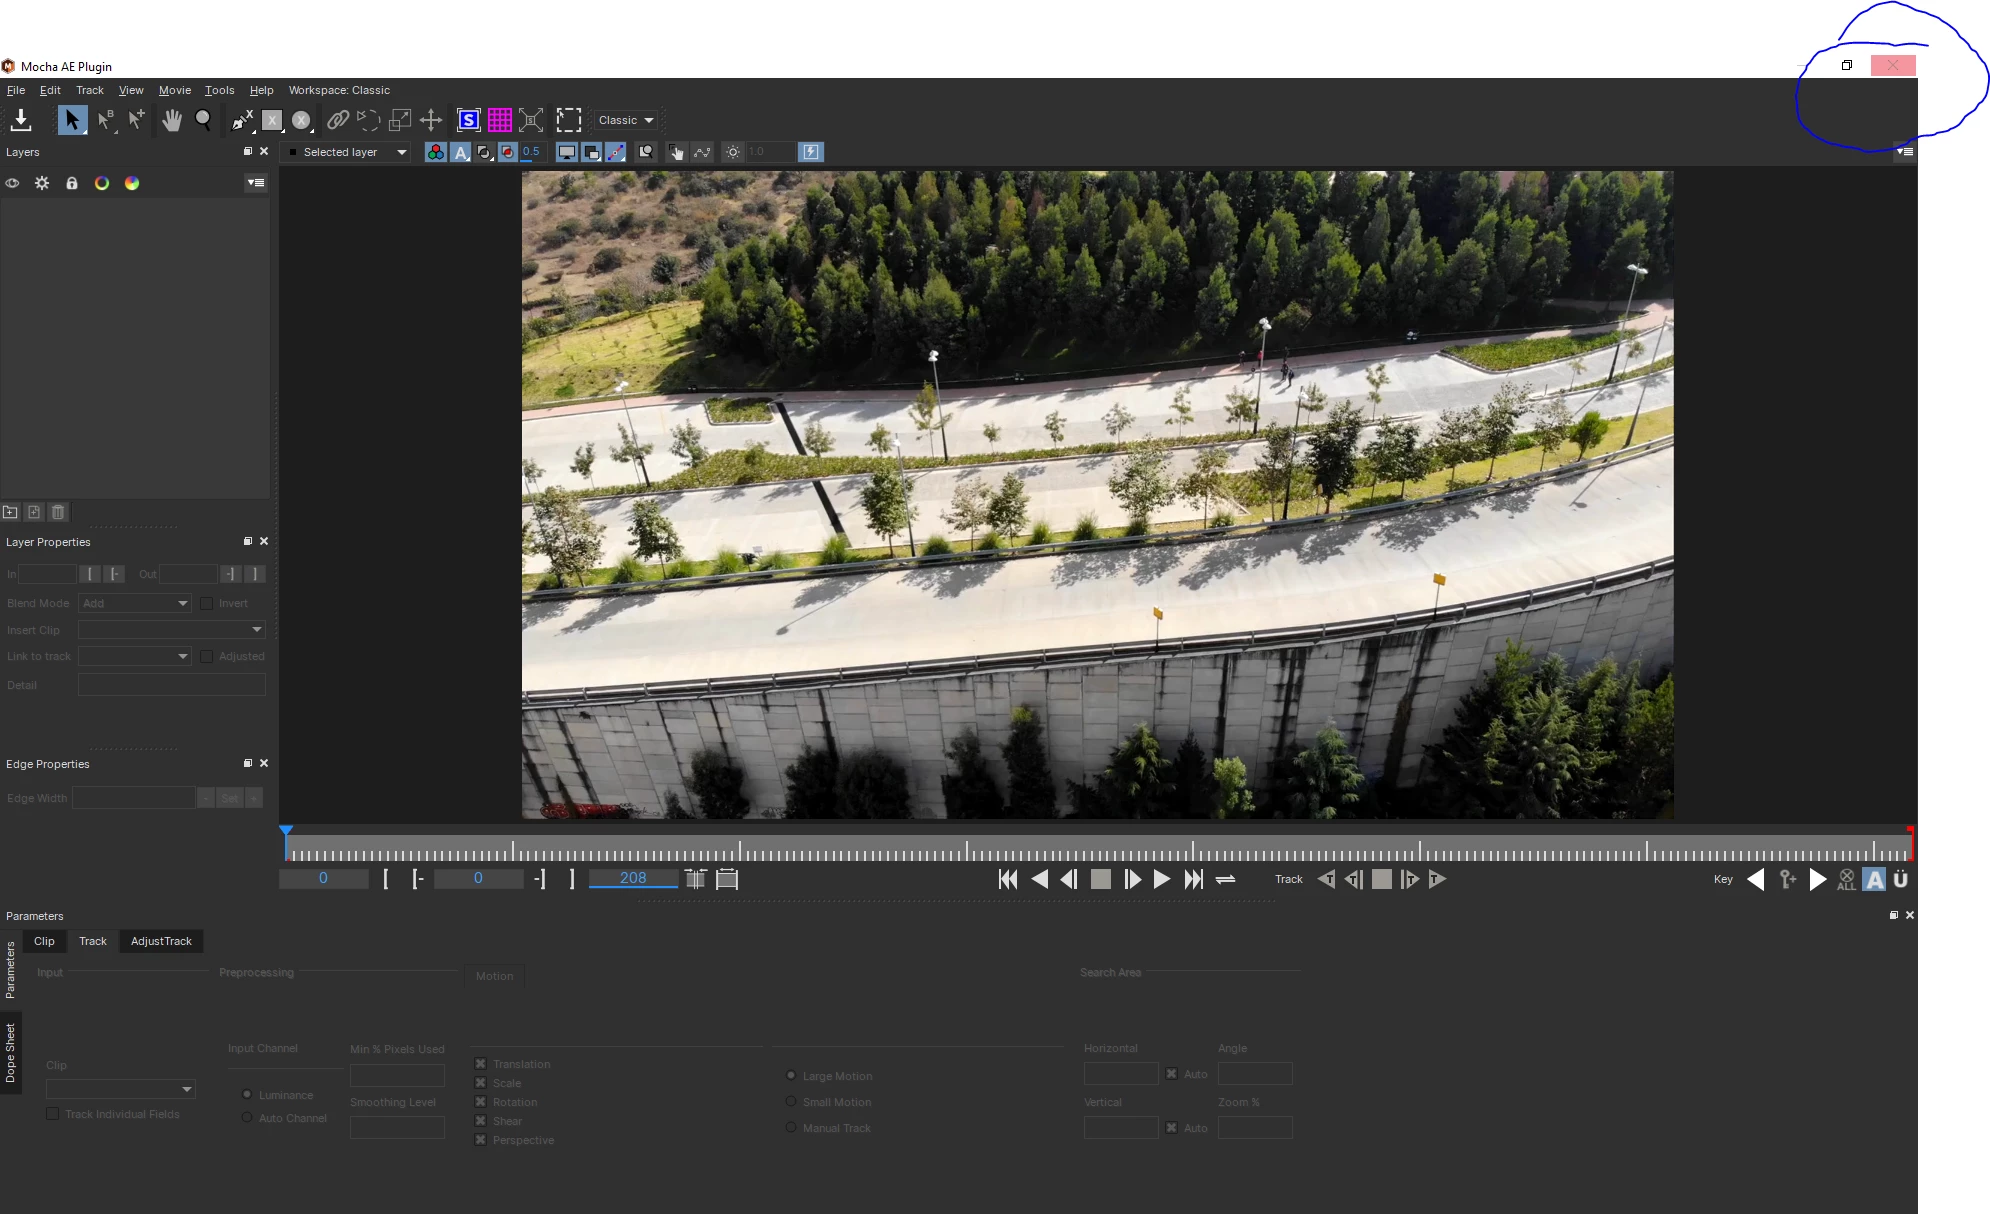Select the Large Motion radio button
1990x1214 pixels.
coord(791,1076)
